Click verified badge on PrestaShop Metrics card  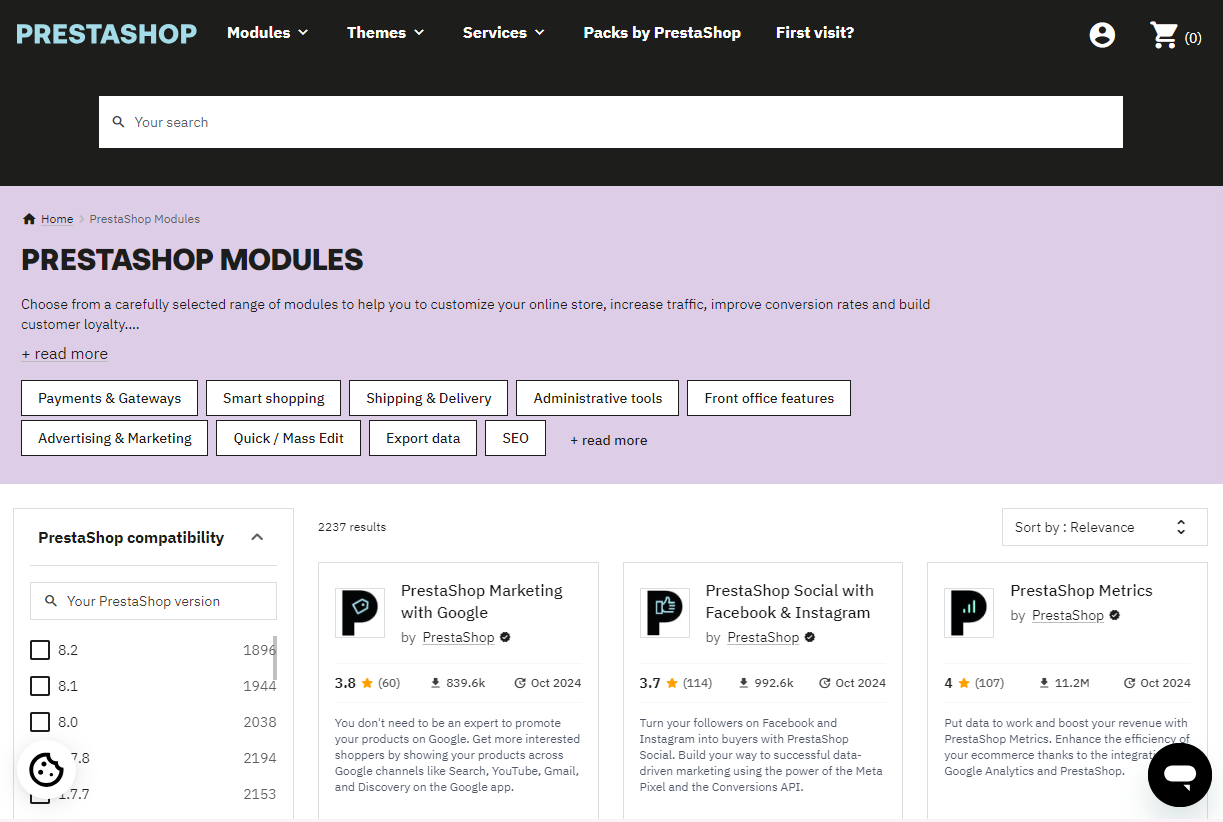tap(1114, 615)
